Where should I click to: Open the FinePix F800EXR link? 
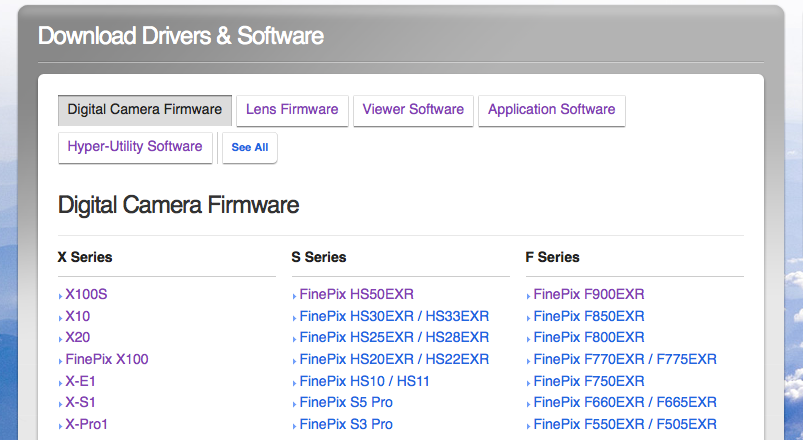tap(589, 338)
